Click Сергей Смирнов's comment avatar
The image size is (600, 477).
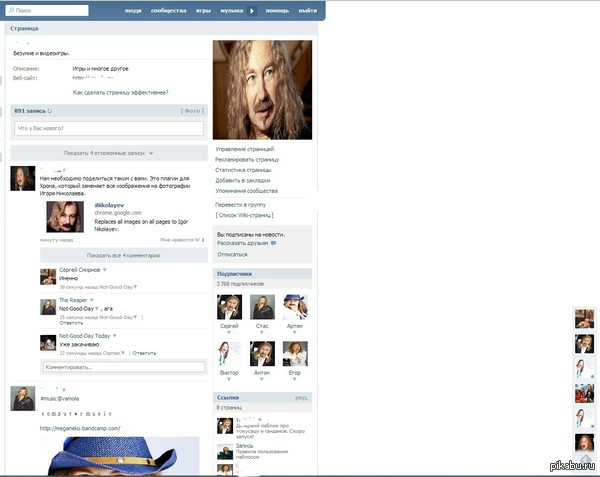pos(49,277)
